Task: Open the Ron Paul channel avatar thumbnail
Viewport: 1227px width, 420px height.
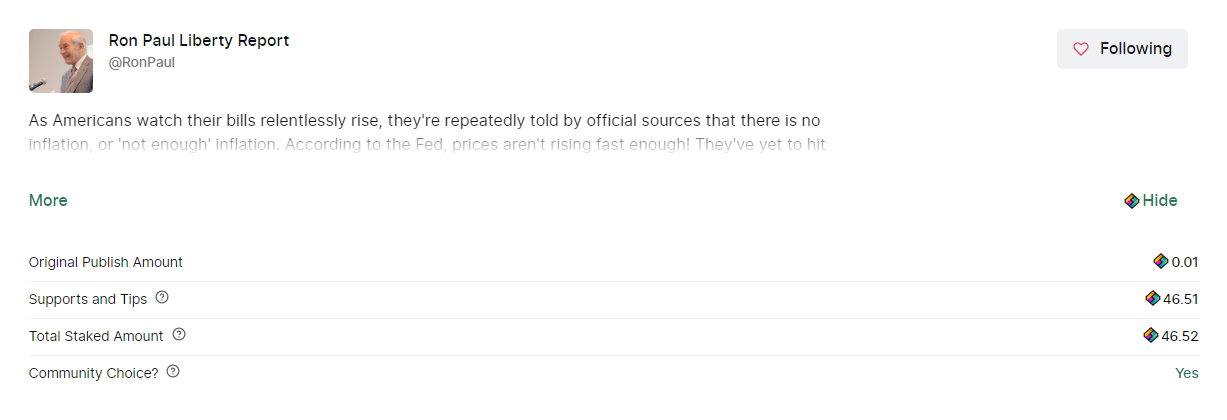Action: 61,61
